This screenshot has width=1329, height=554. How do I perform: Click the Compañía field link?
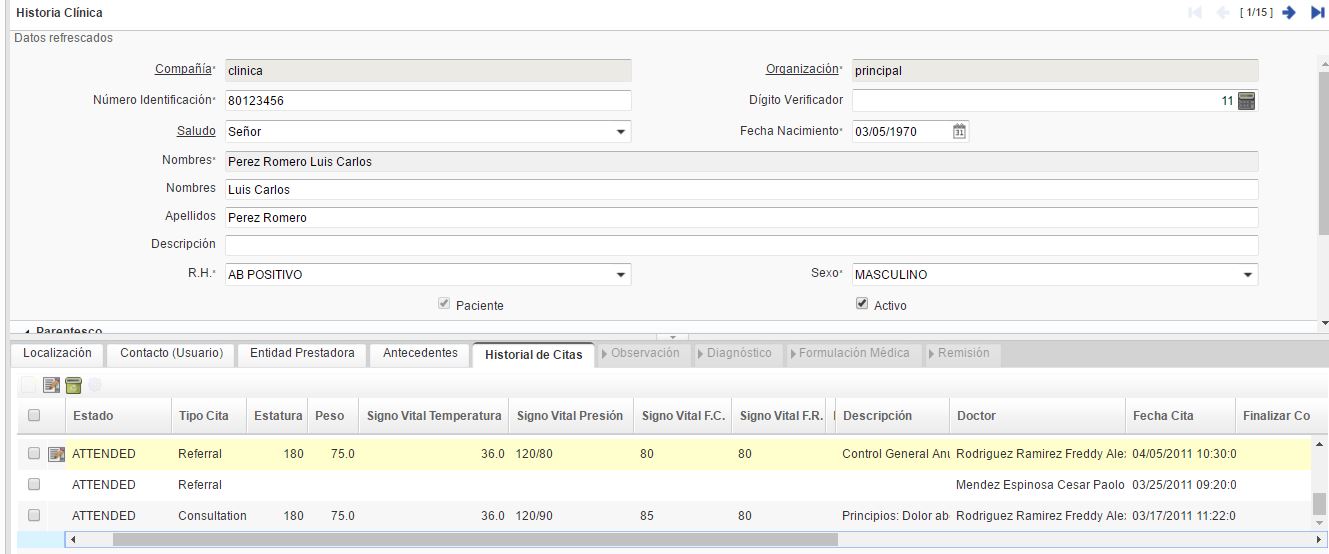tap(182, 69)
